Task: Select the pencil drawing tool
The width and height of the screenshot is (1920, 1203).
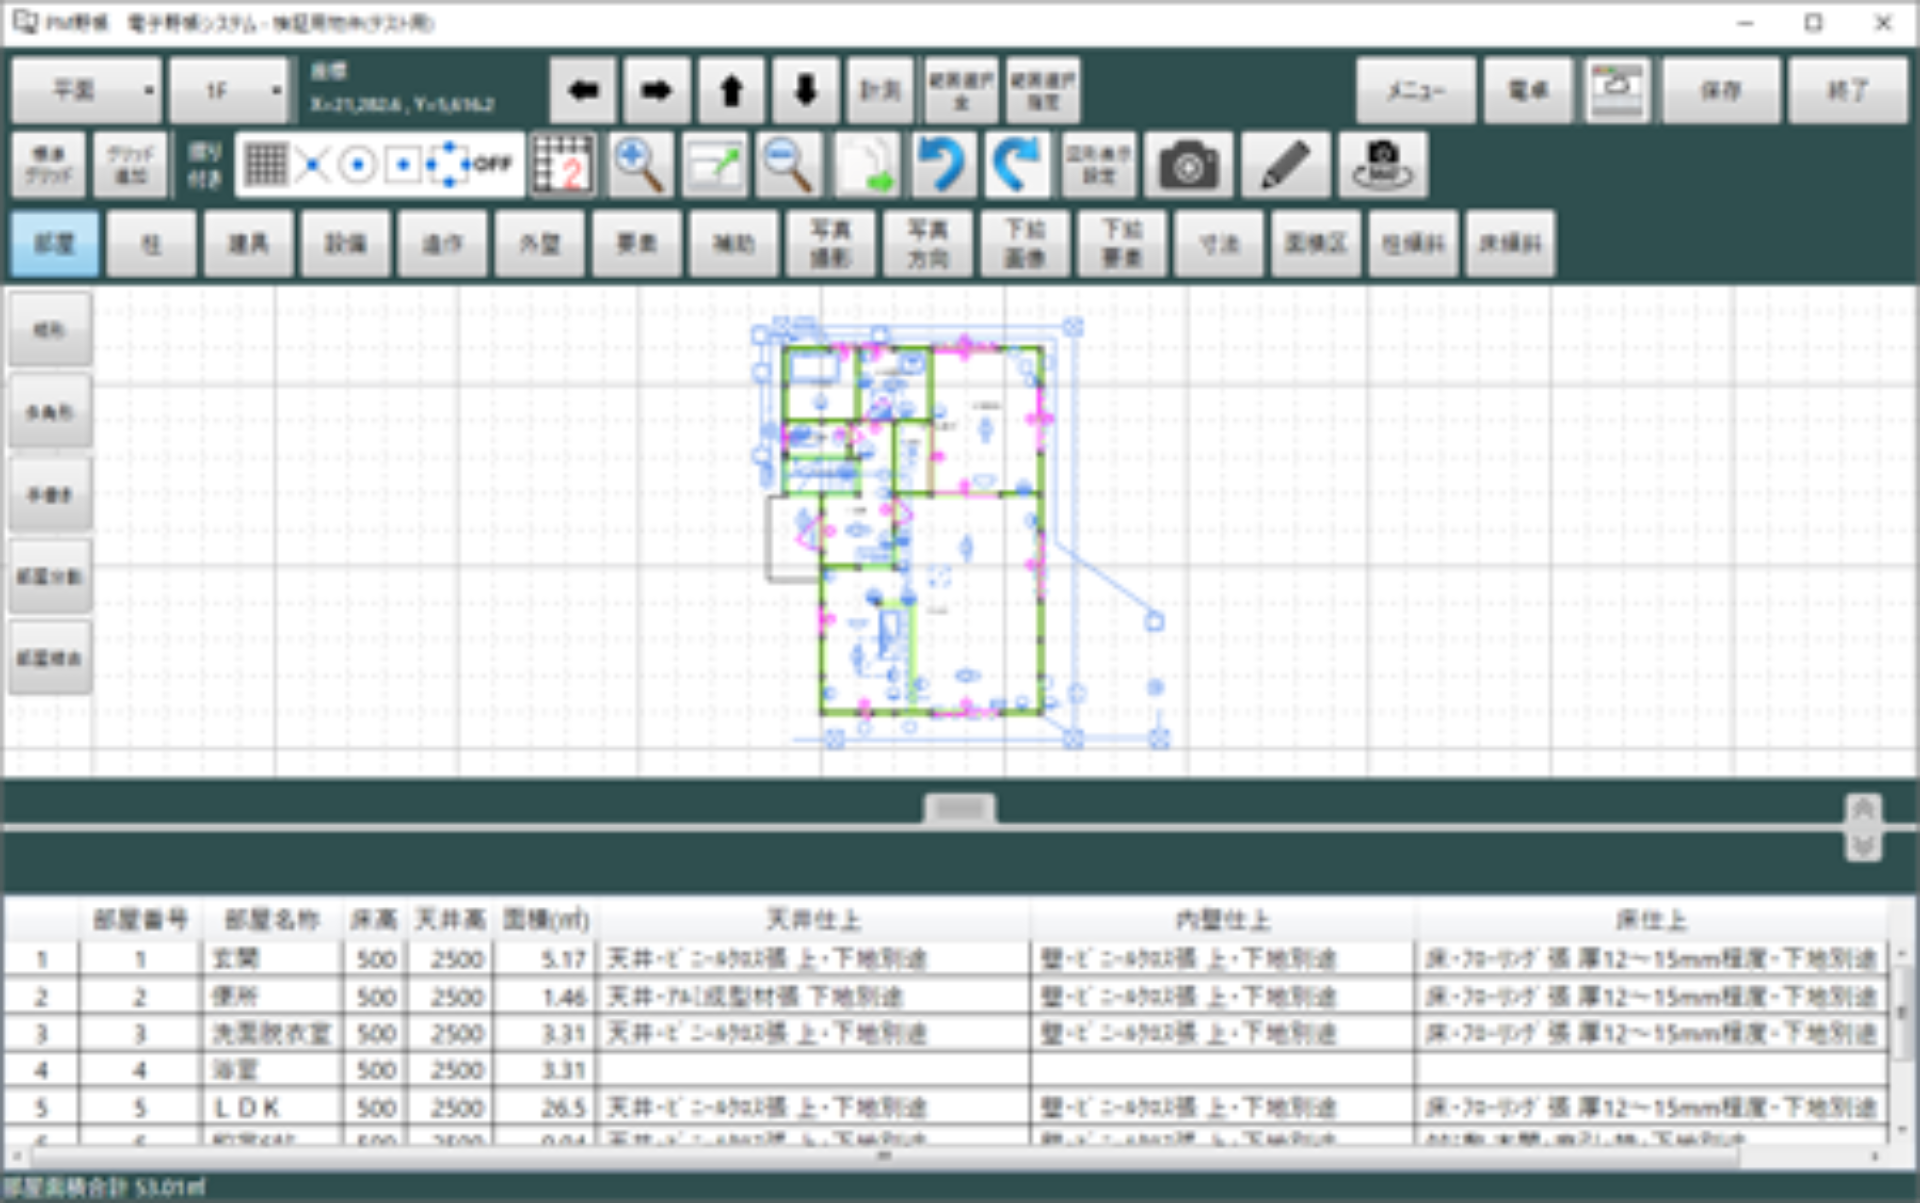Action: [1285, 165]
